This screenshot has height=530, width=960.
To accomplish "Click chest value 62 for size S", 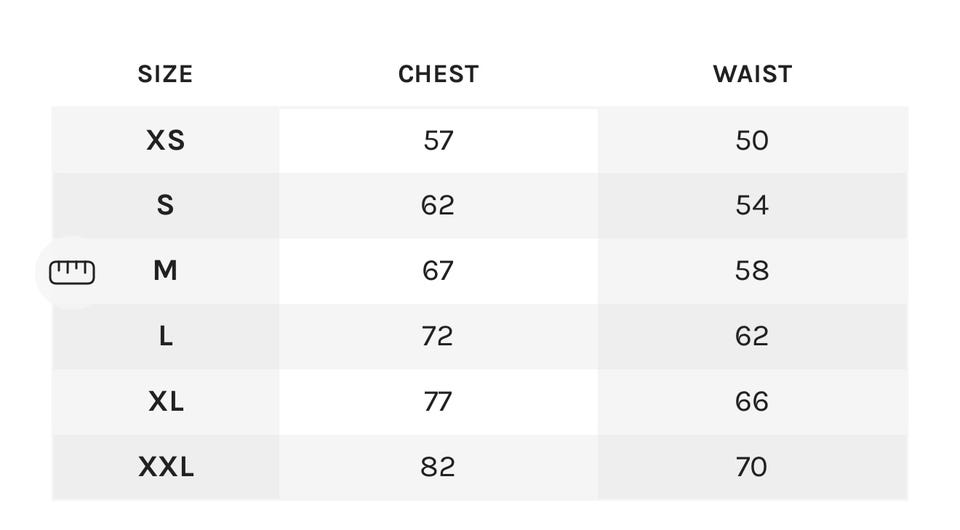I will pos(438,205).
